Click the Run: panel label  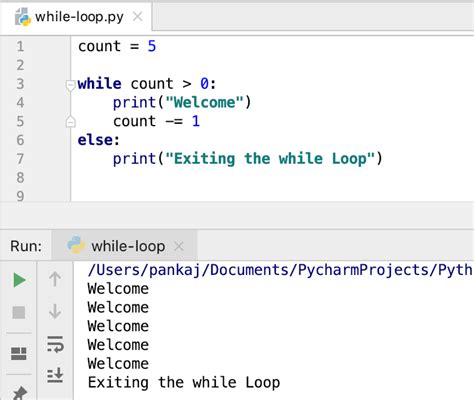coord(26,246)
